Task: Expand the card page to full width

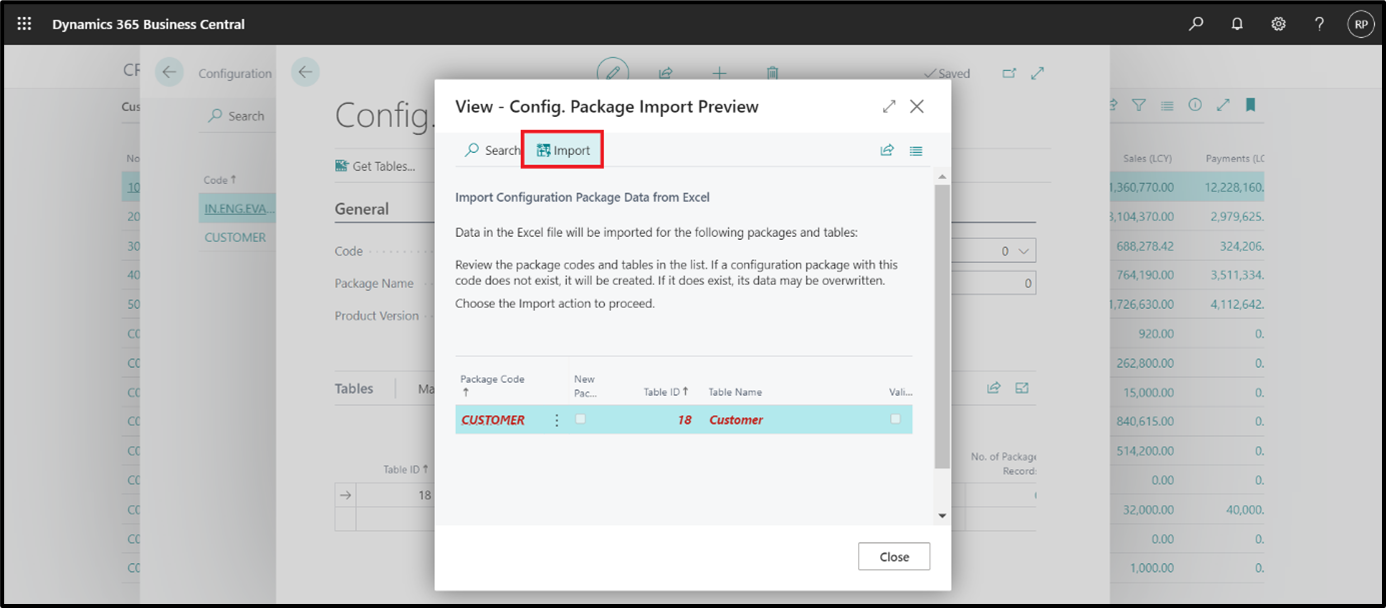Action: pos(1038,73)
